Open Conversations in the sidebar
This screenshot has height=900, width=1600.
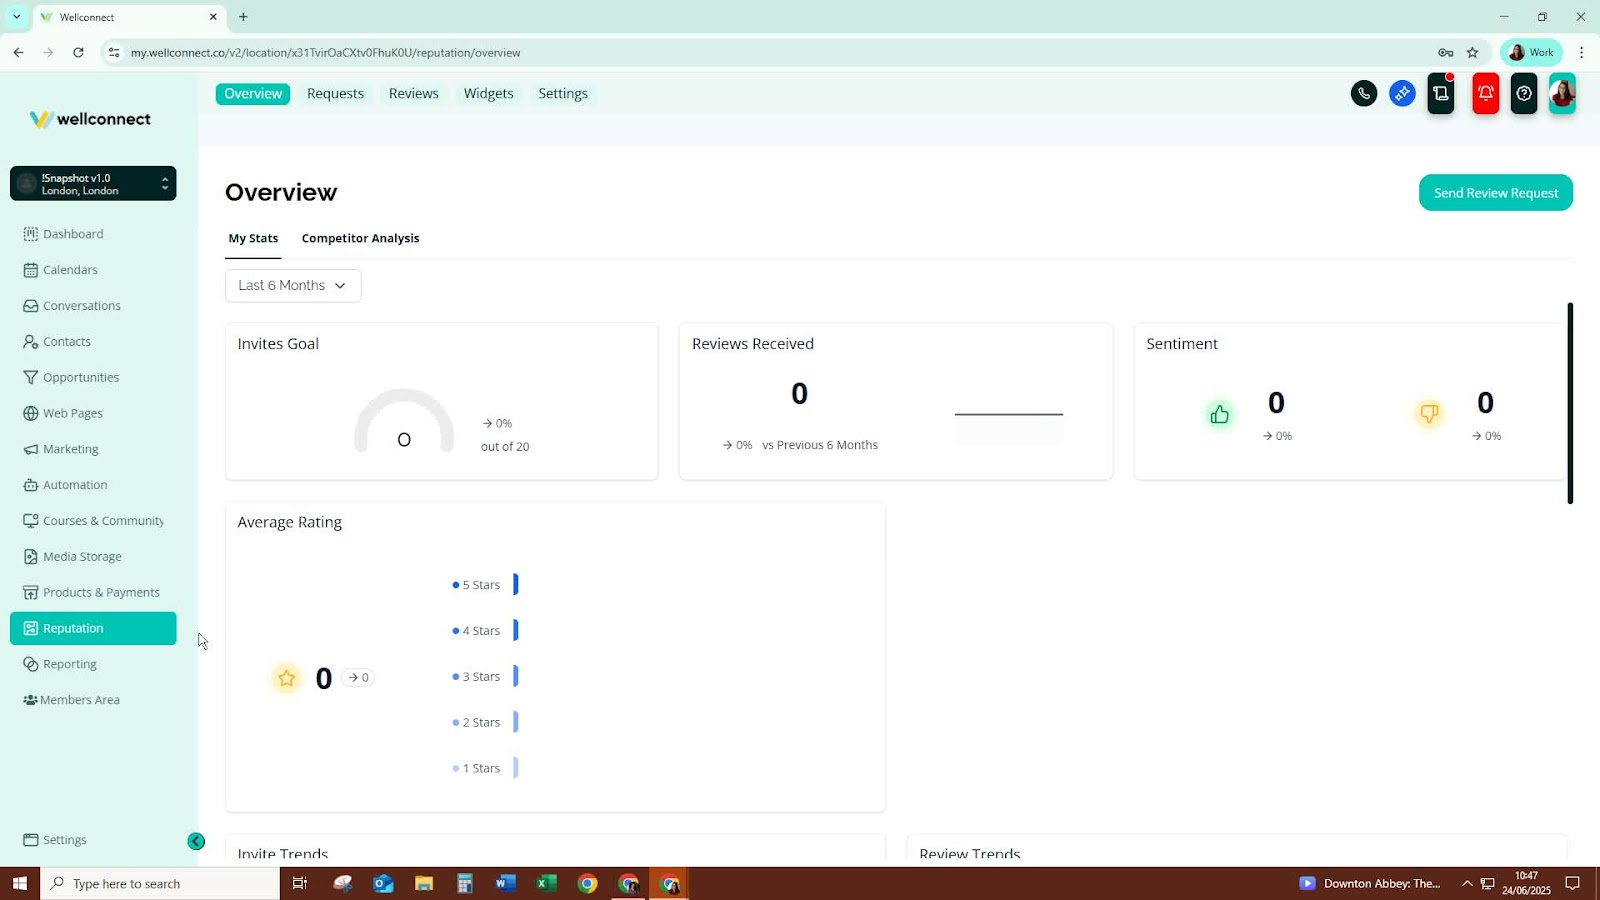point(81,306)
